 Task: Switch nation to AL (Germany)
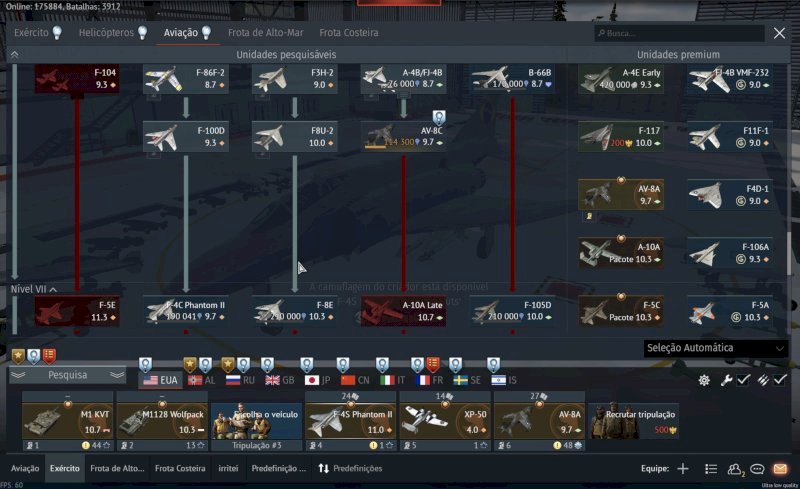pos(201,380)
